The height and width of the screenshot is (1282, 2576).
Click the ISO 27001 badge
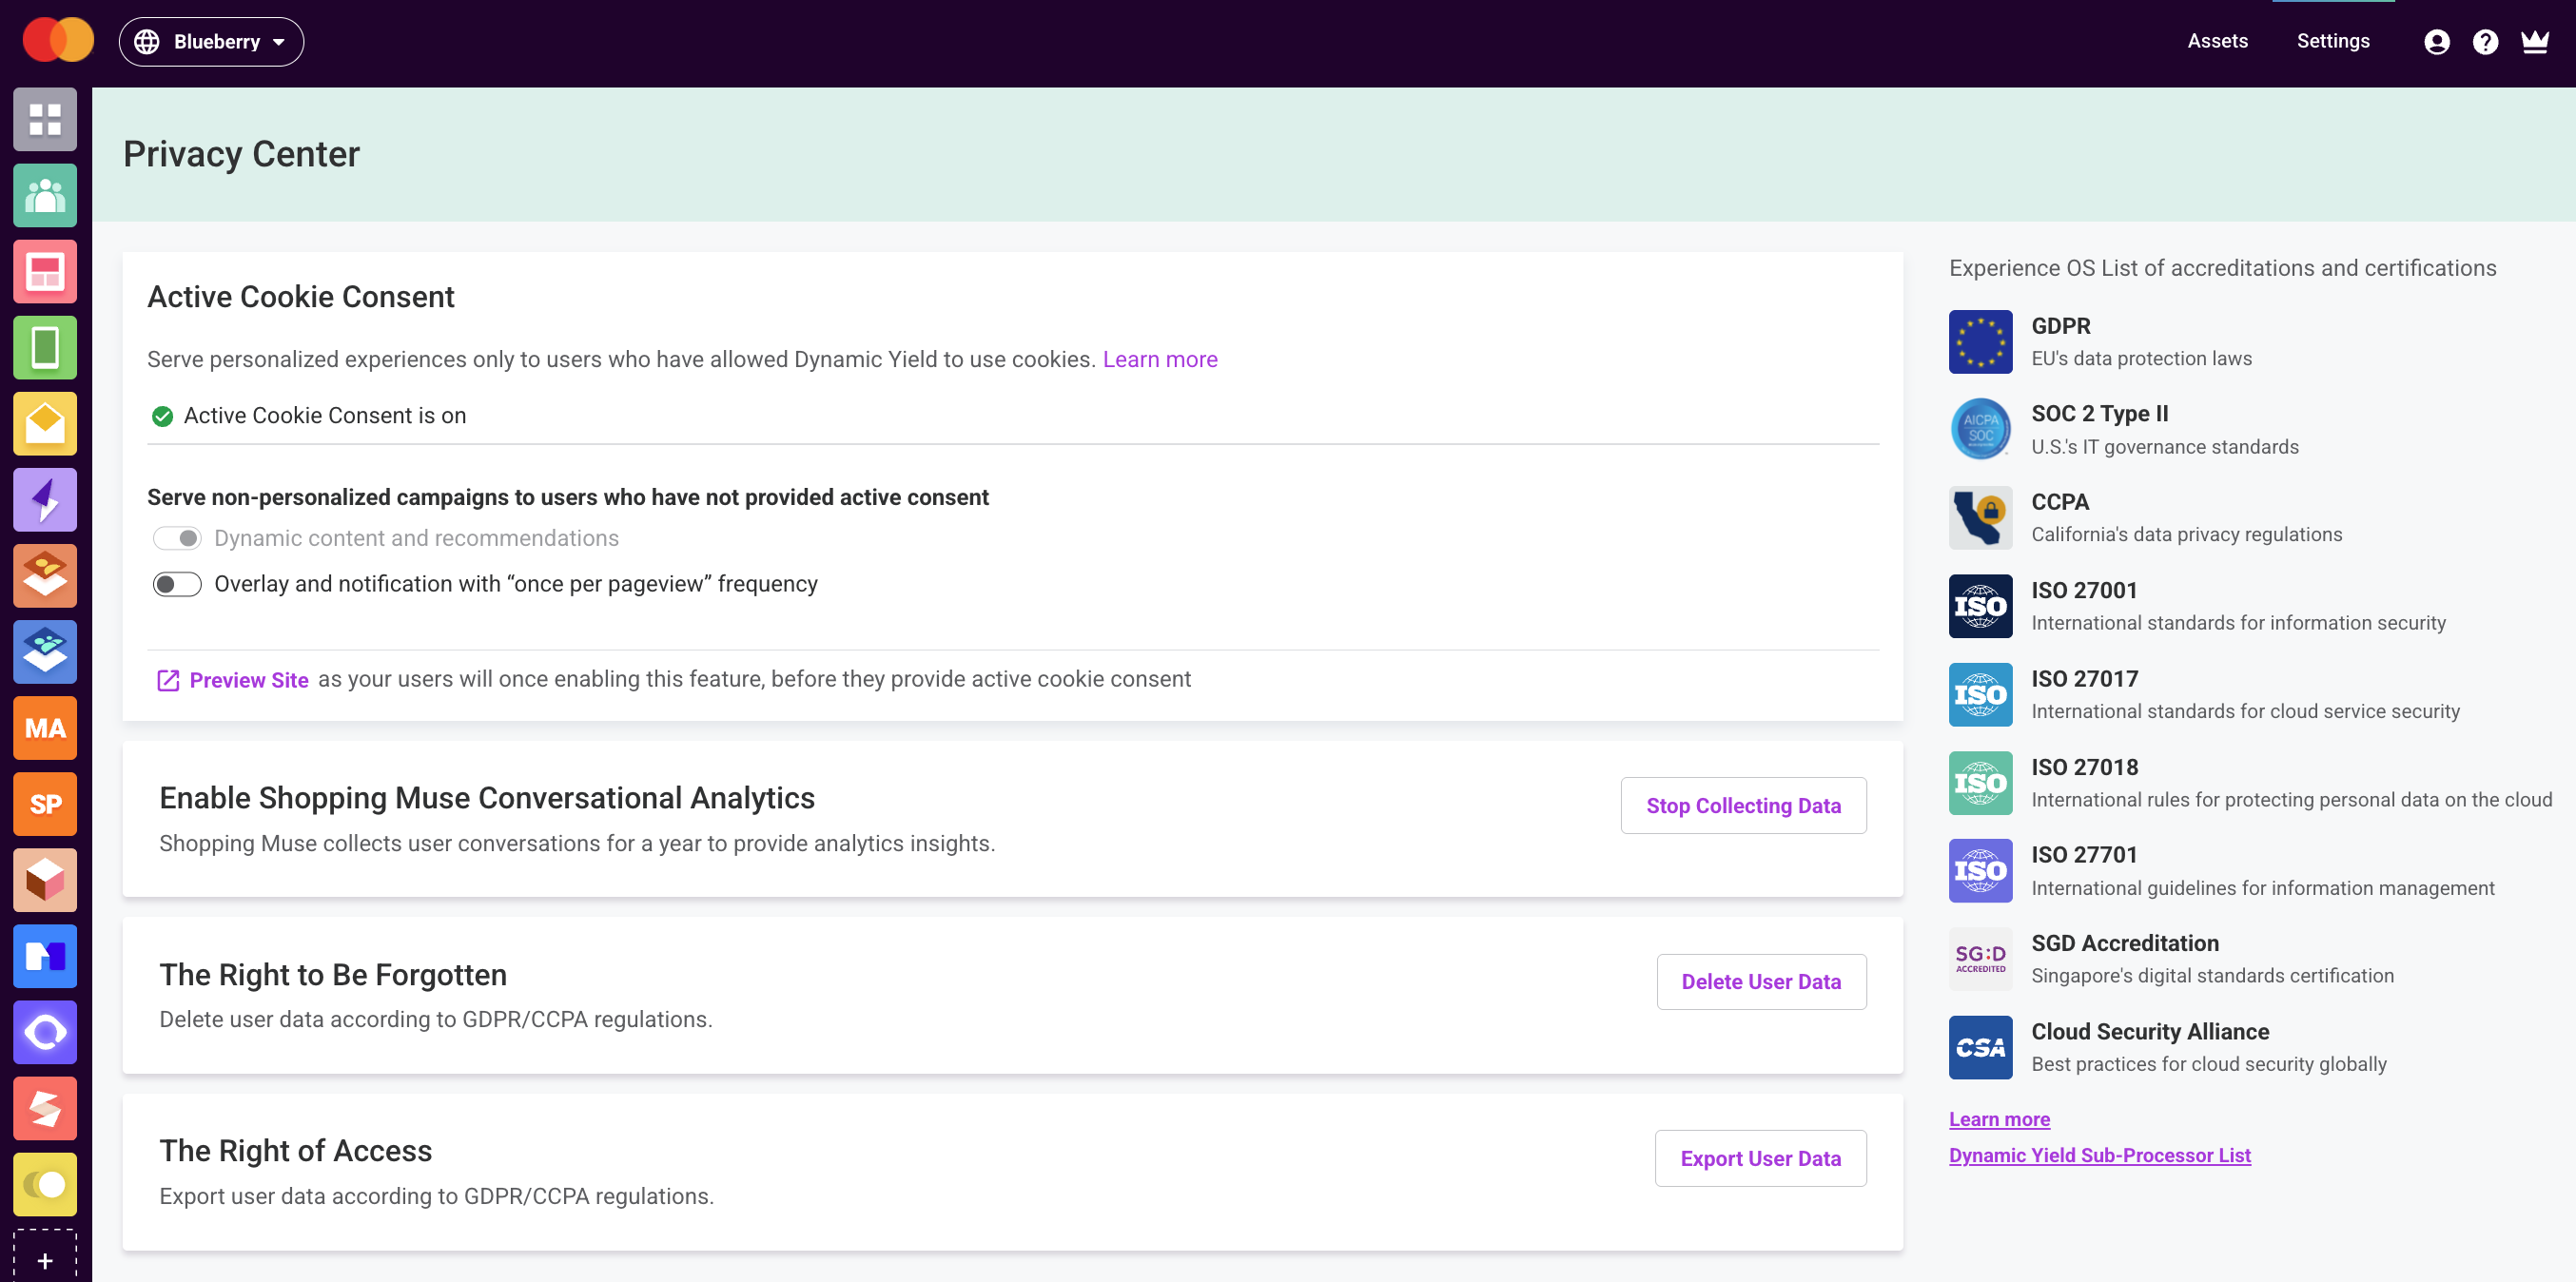(1980, 606)
